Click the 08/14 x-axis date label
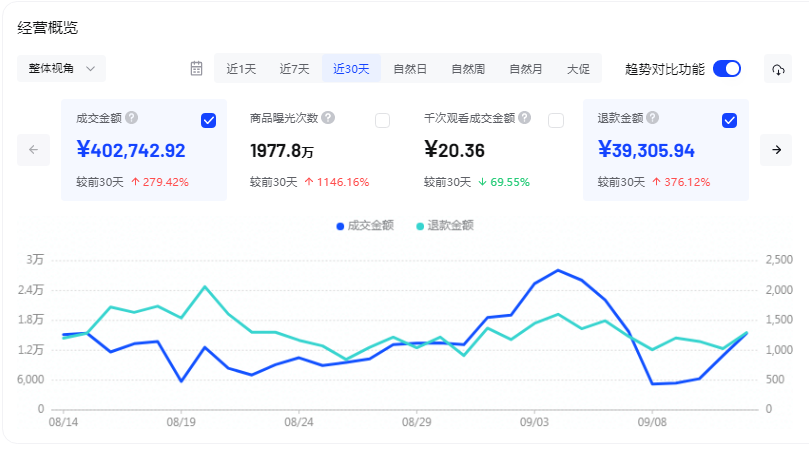The image size is (809, 451). click(63, 422)
